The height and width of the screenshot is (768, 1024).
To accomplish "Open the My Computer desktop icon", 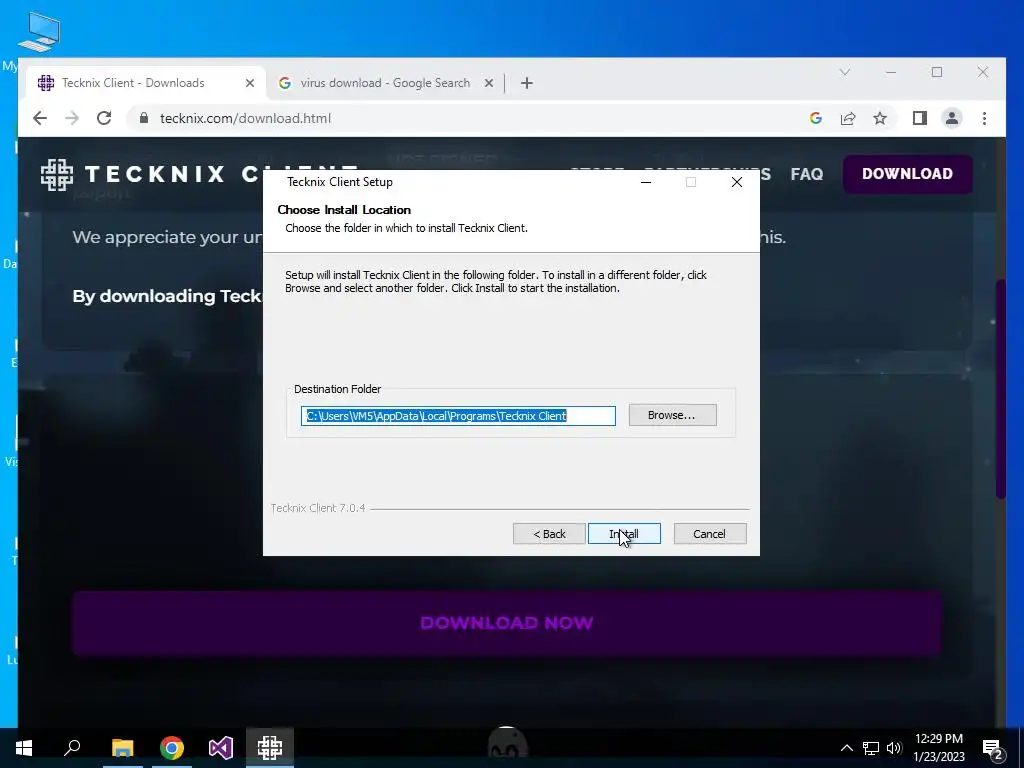I will pyautogui.click(x=38, y=33).
